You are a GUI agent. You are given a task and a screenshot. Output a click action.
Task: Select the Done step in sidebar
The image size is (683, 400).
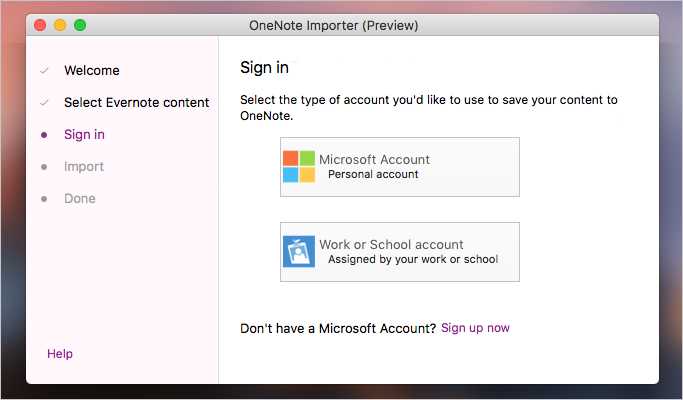(80, 199)
